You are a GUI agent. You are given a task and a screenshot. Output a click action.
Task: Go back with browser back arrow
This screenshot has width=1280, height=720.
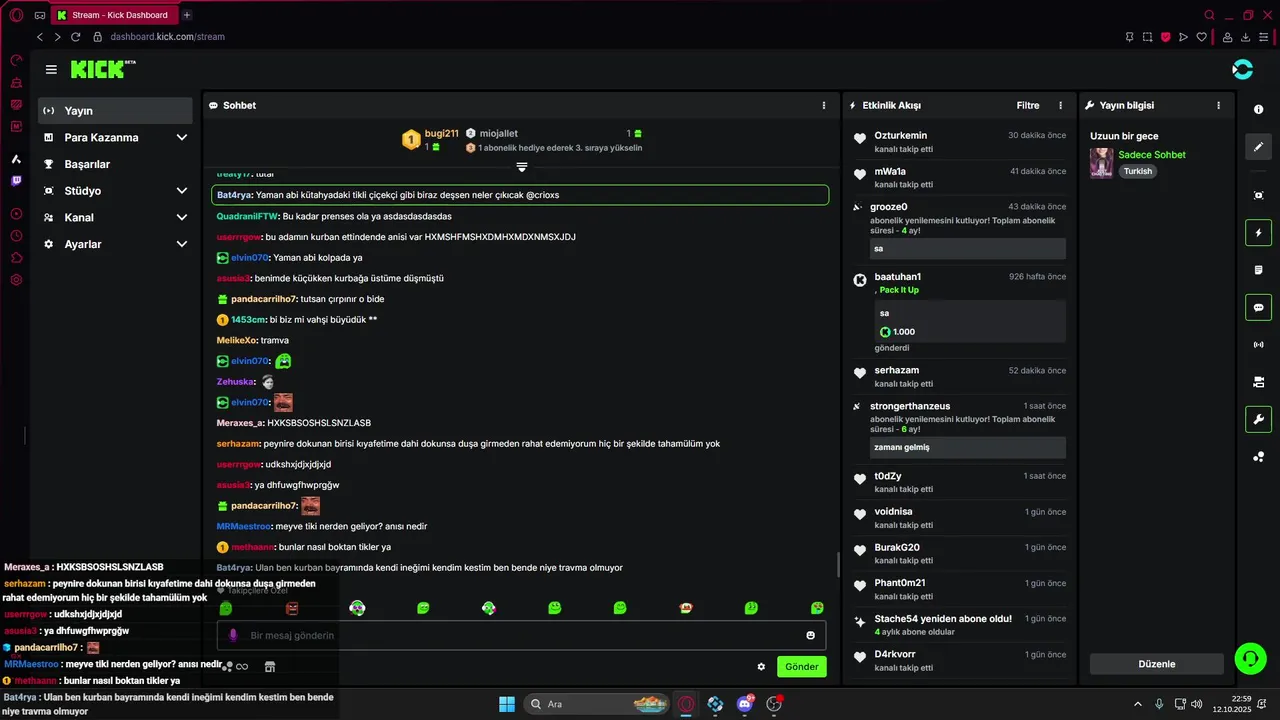coord(40,37)
